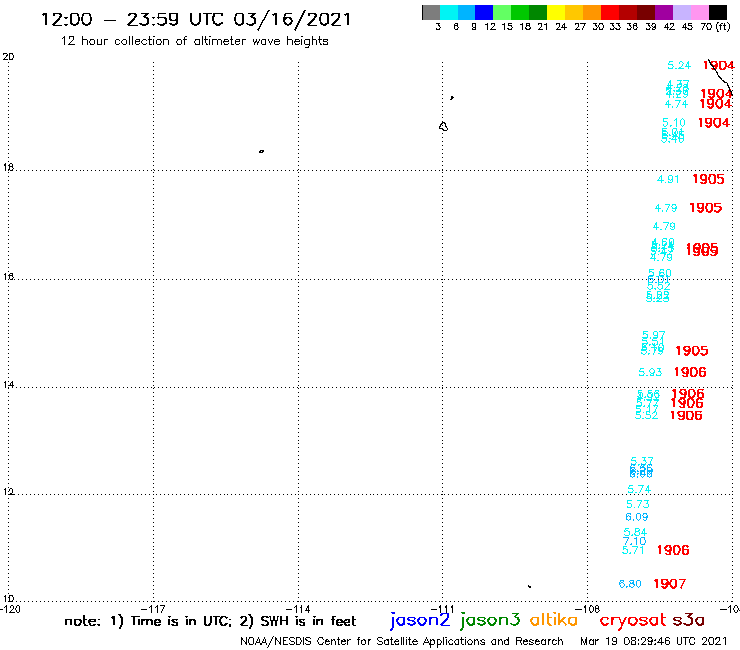This screenshot has height=650, width=740.
Task: Click the s3a satellite label
Action: 688,620
